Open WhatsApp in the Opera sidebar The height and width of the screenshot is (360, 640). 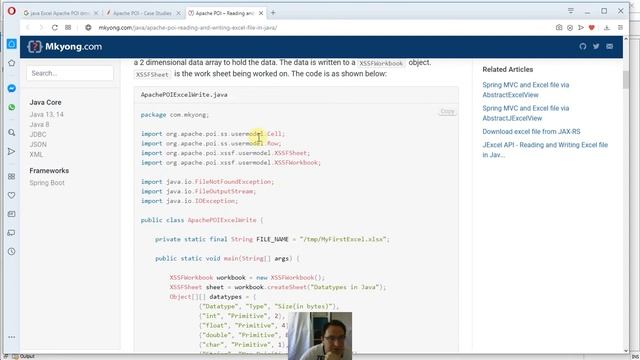click(x=12, y=107)
